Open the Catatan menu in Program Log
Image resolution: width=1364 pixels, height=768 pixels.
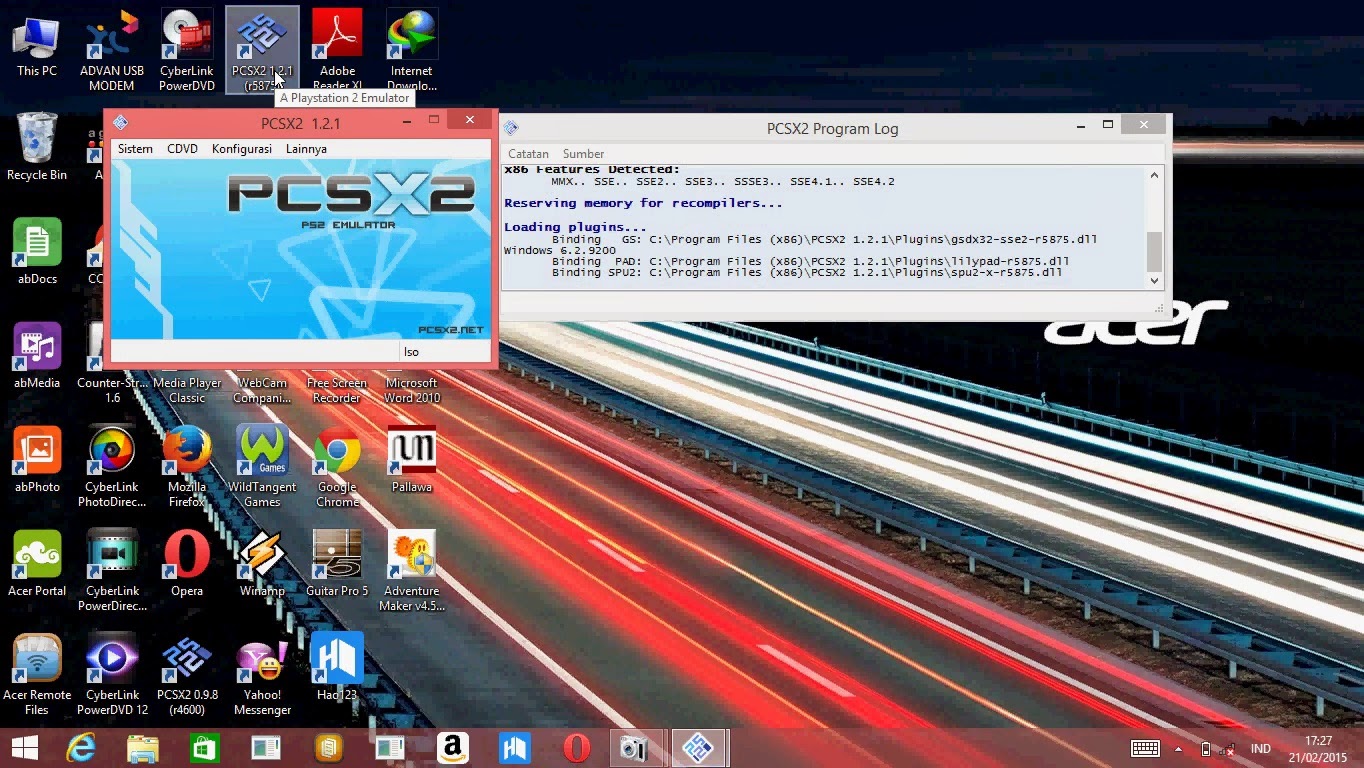point(527,153)
